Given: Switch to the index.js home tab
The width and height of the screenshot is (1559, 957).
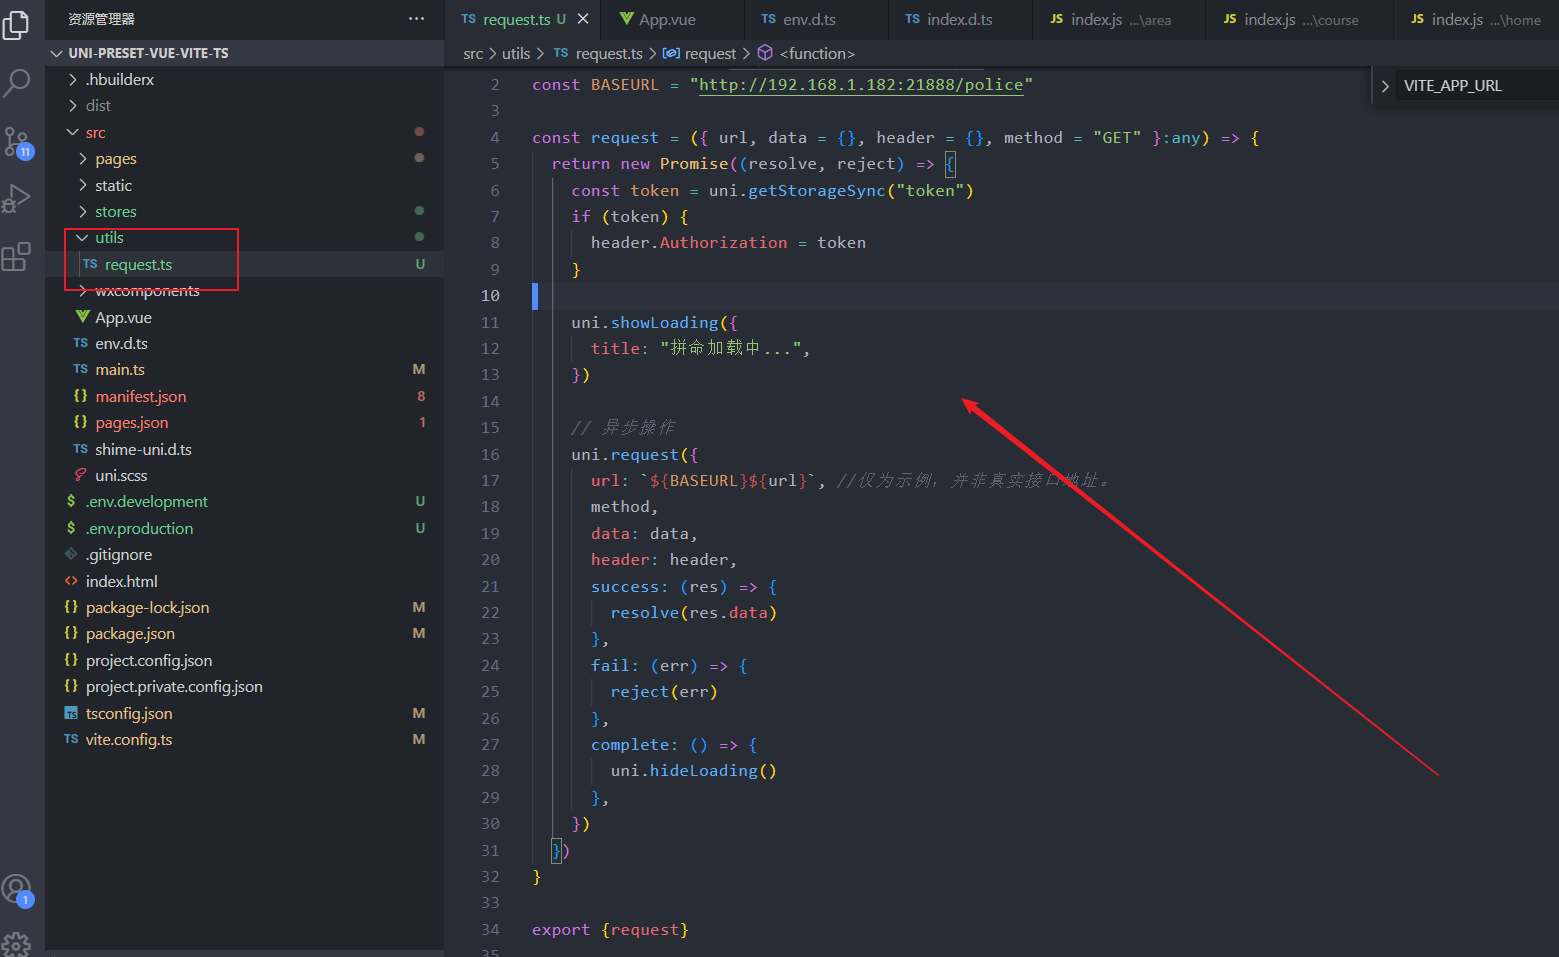Looking at the screenshot, I should click(x=1476, y=19).
